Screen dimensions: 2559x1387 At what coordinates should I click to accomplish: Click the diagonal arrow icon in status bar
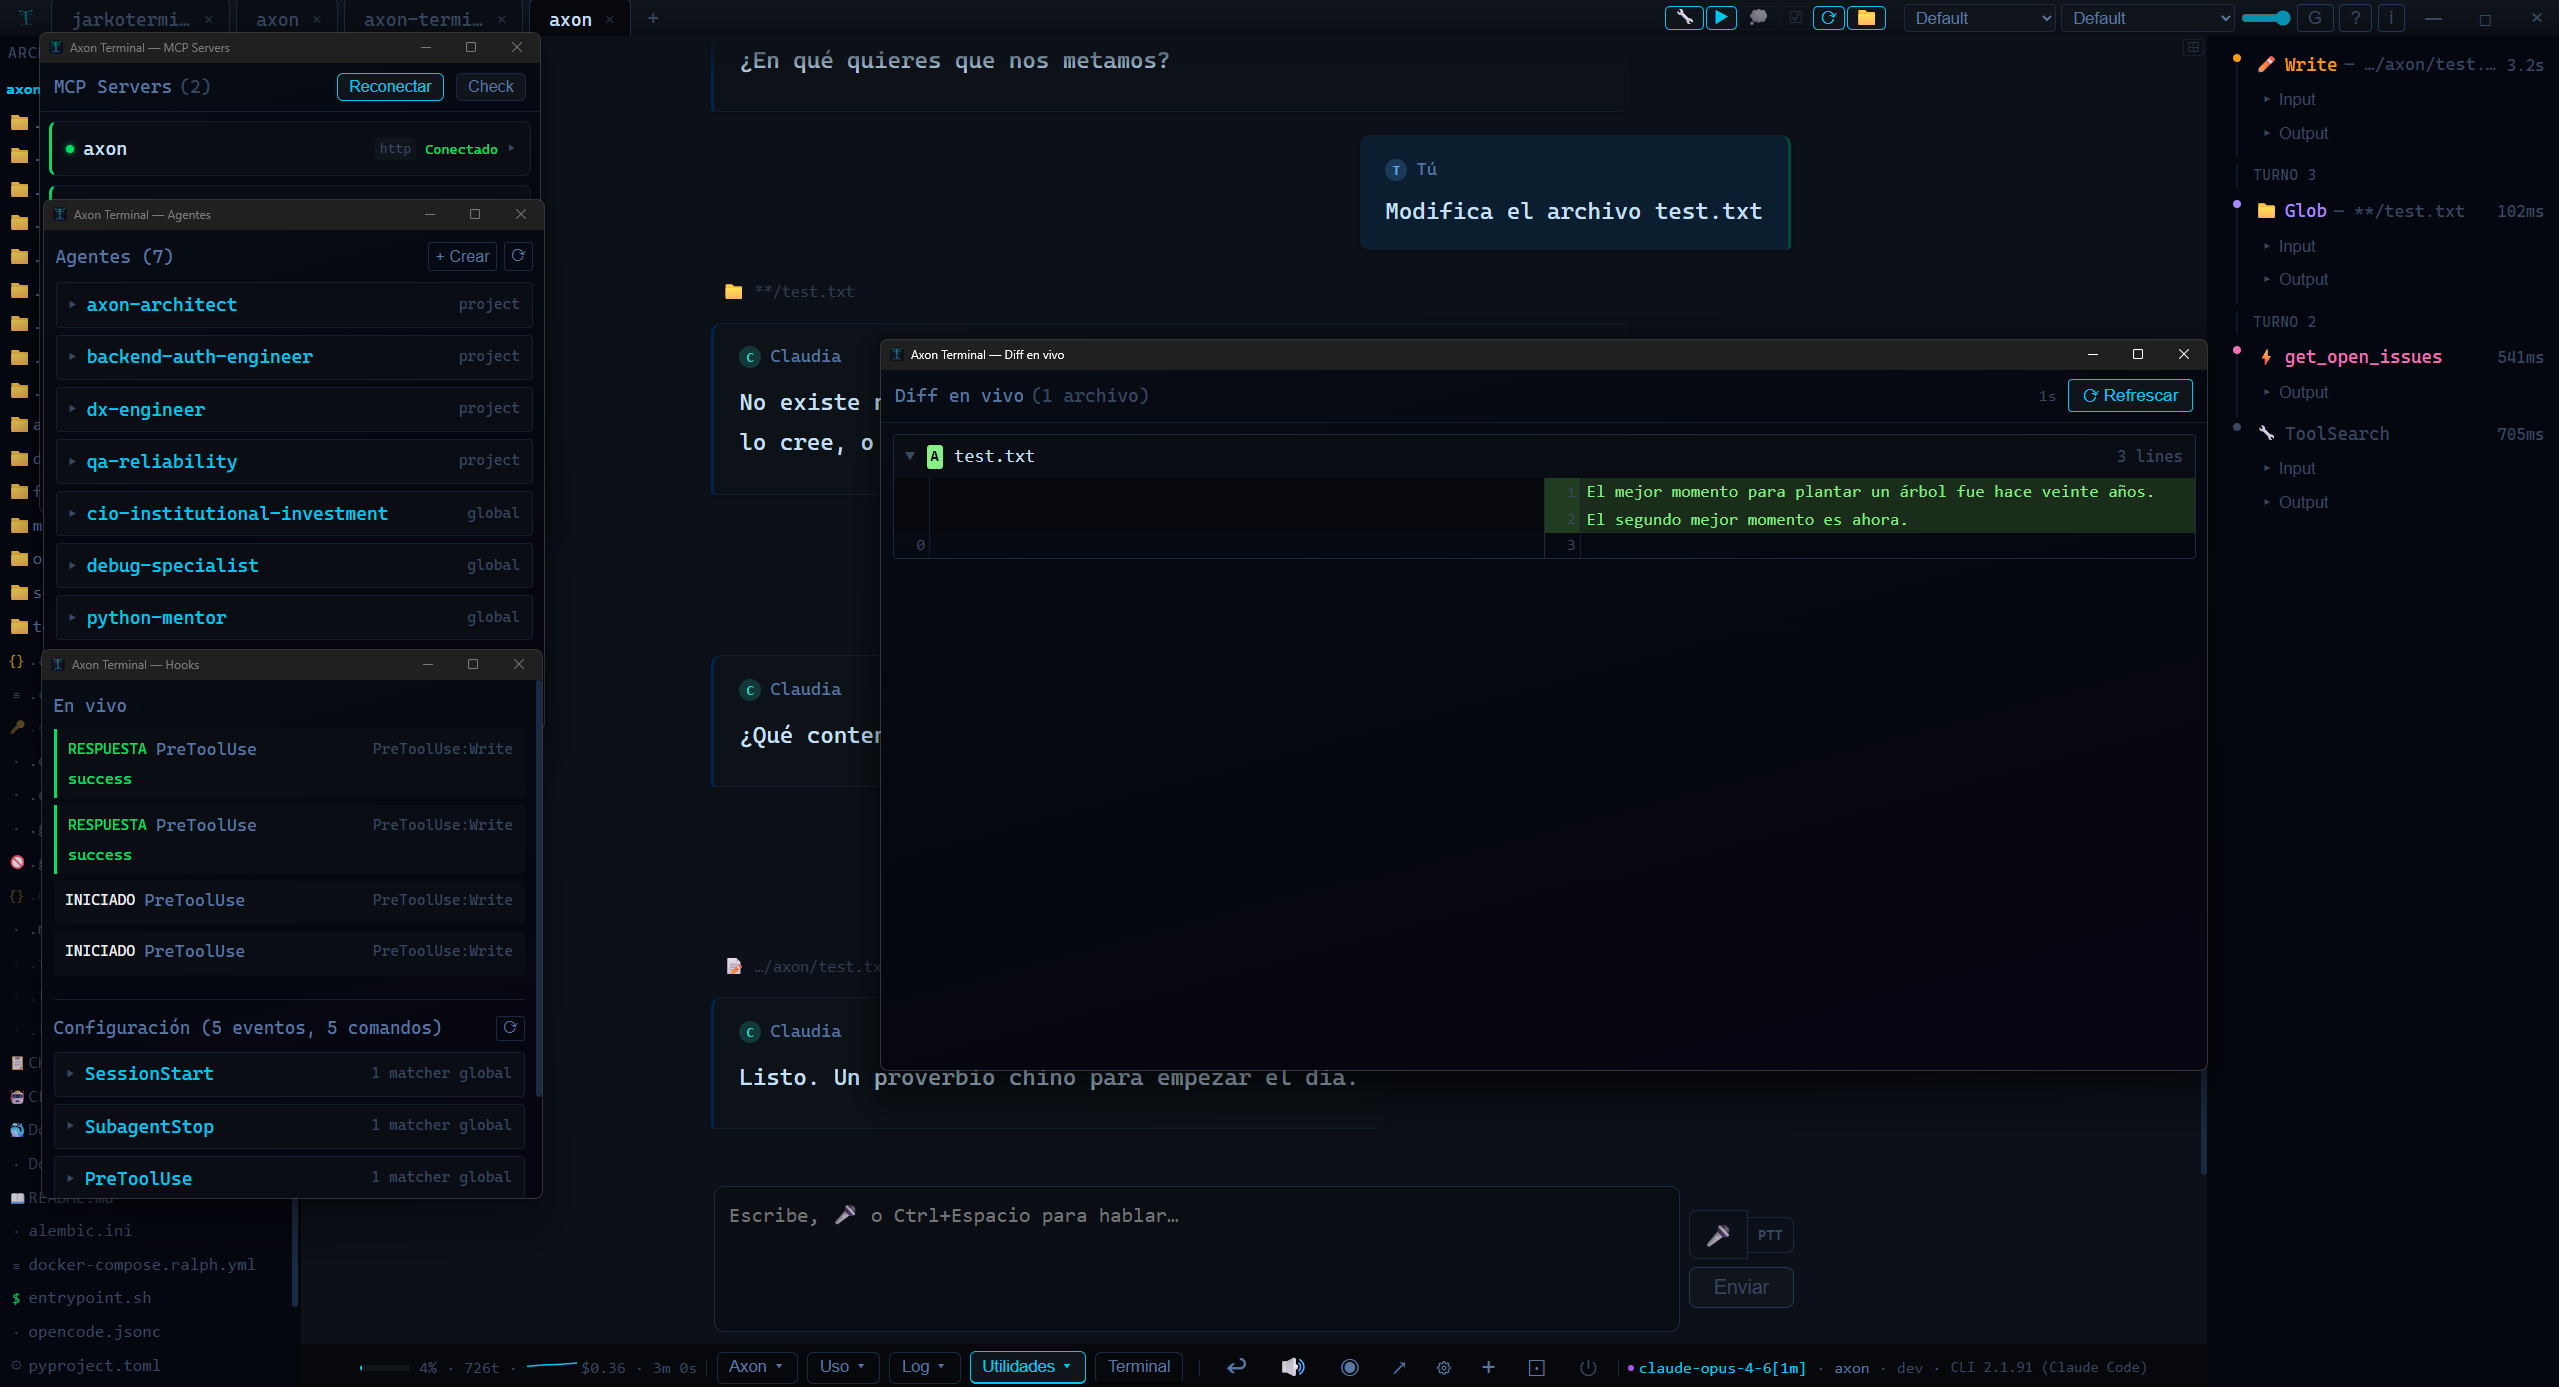pyautogui.click(x=1399, y=1367)
